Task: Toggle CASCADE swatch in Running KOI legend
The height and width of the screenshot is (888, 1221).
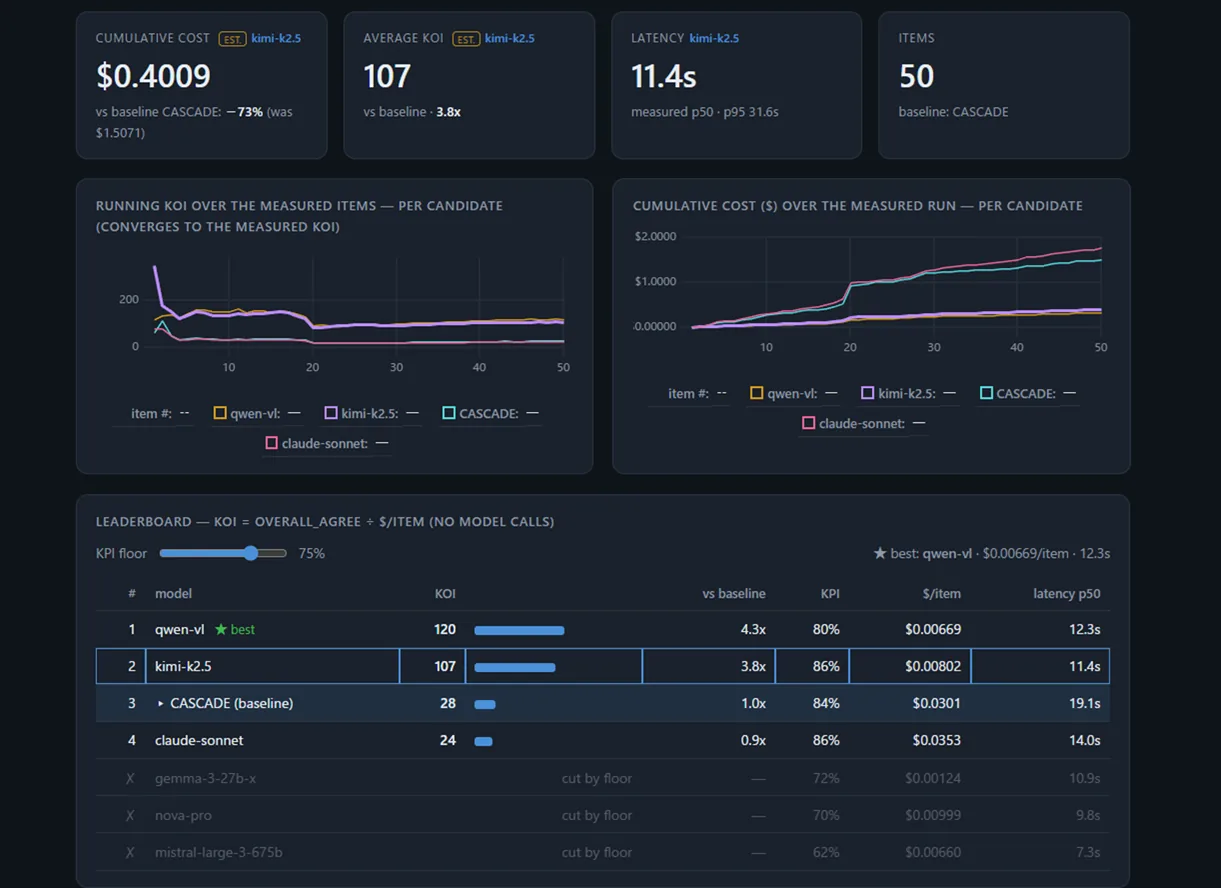Action: pos(449,413)
